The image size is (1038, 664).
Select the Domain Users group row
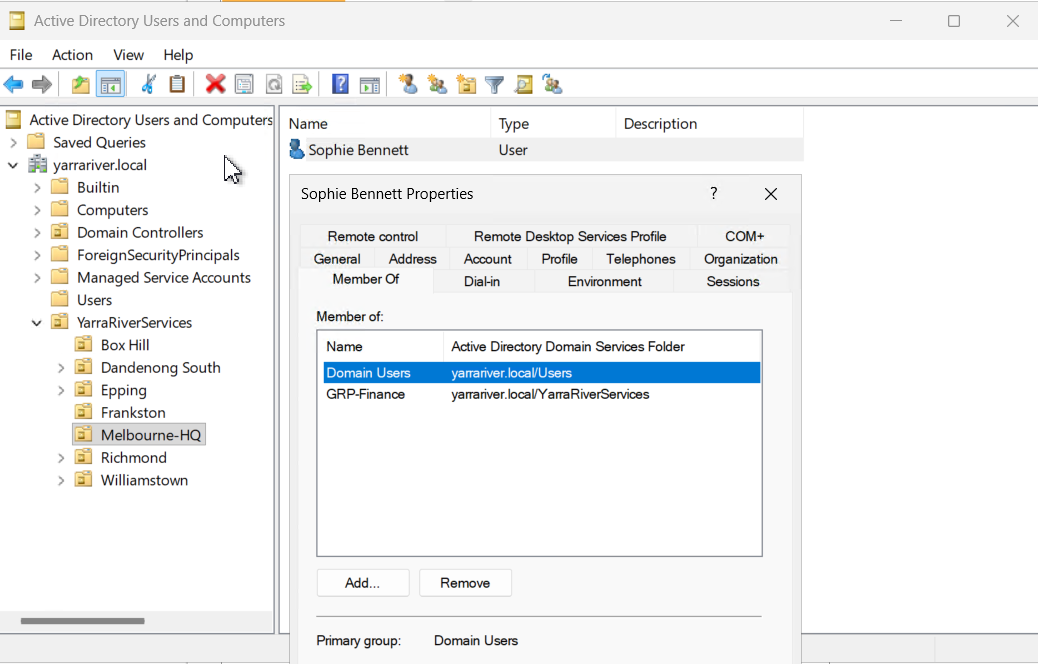pyautogui.click(x=542, y=373)
